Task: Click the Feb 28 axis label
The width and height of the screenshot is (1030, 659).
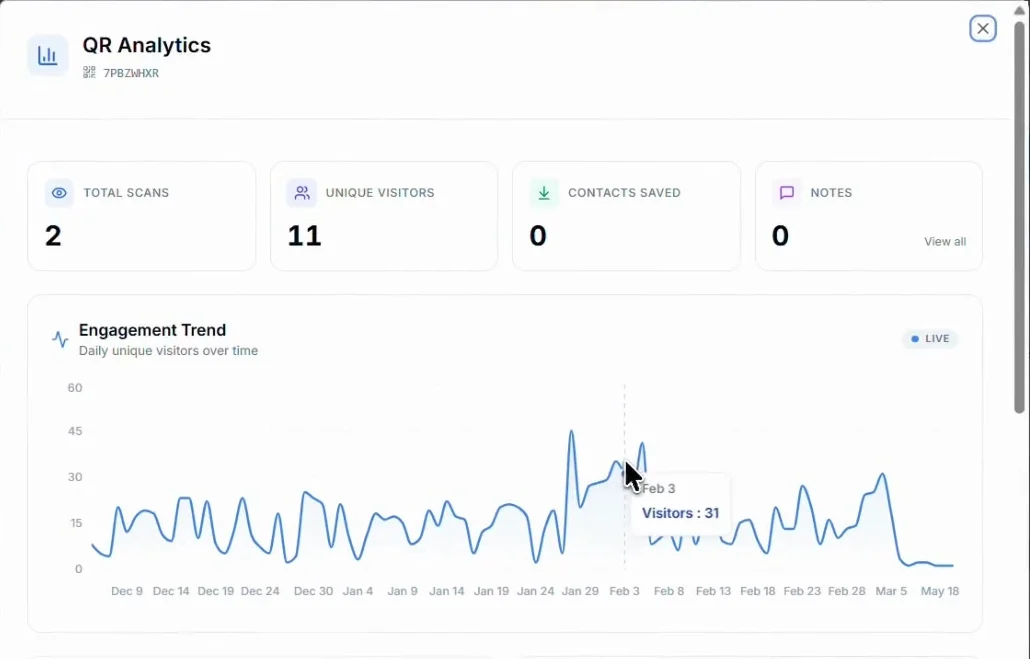Action: click(847, 591)
